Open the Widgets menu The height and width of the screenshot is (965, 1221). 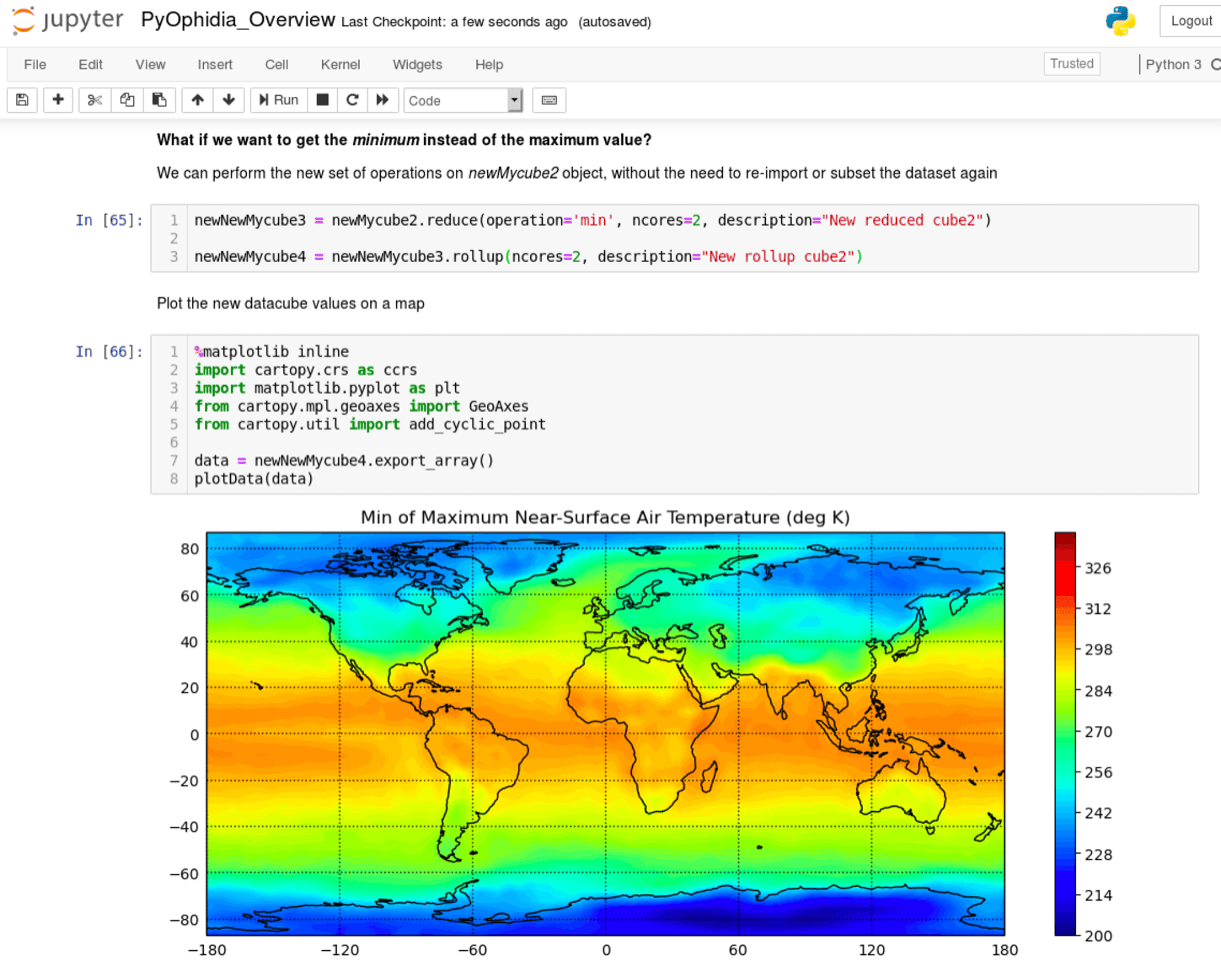(417, 64)
